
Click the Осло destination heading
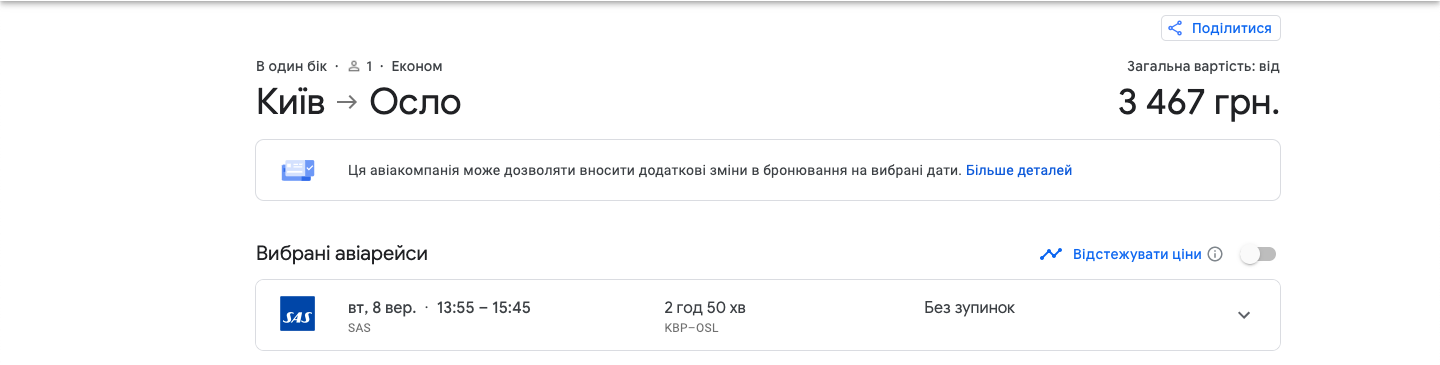point(415,102)
